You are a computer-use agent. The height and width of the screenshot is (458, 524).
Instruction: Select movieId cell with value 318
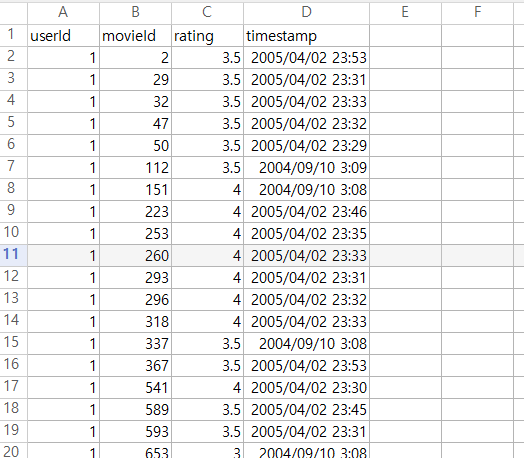(x=135, y=321)
